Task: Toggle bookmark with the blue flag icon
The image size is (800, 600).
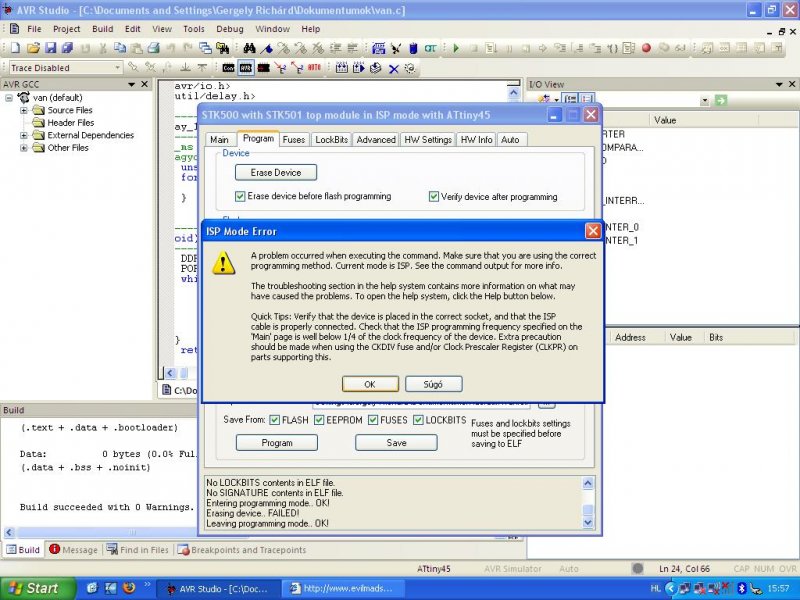Action: point(266,48)
